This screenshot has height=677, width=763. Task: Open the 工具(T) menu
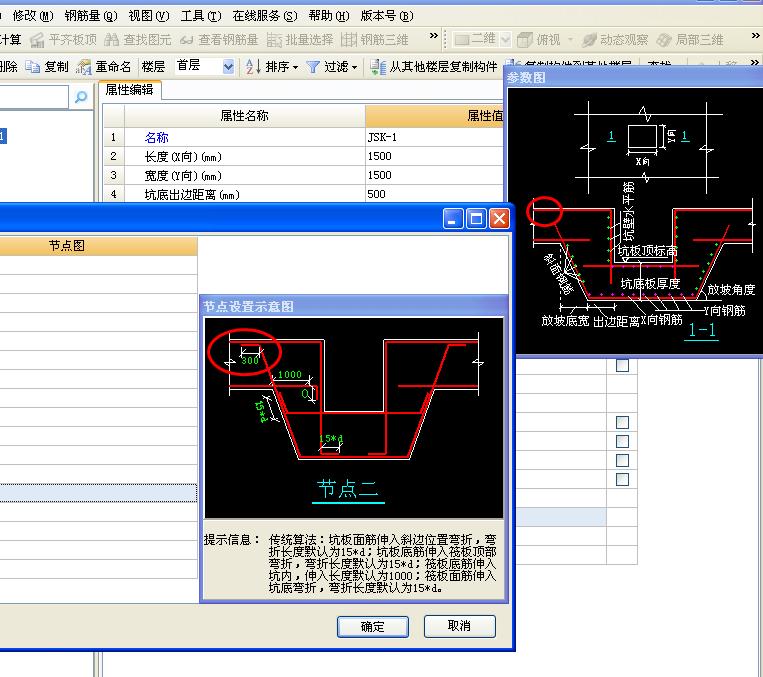(200, 16)
